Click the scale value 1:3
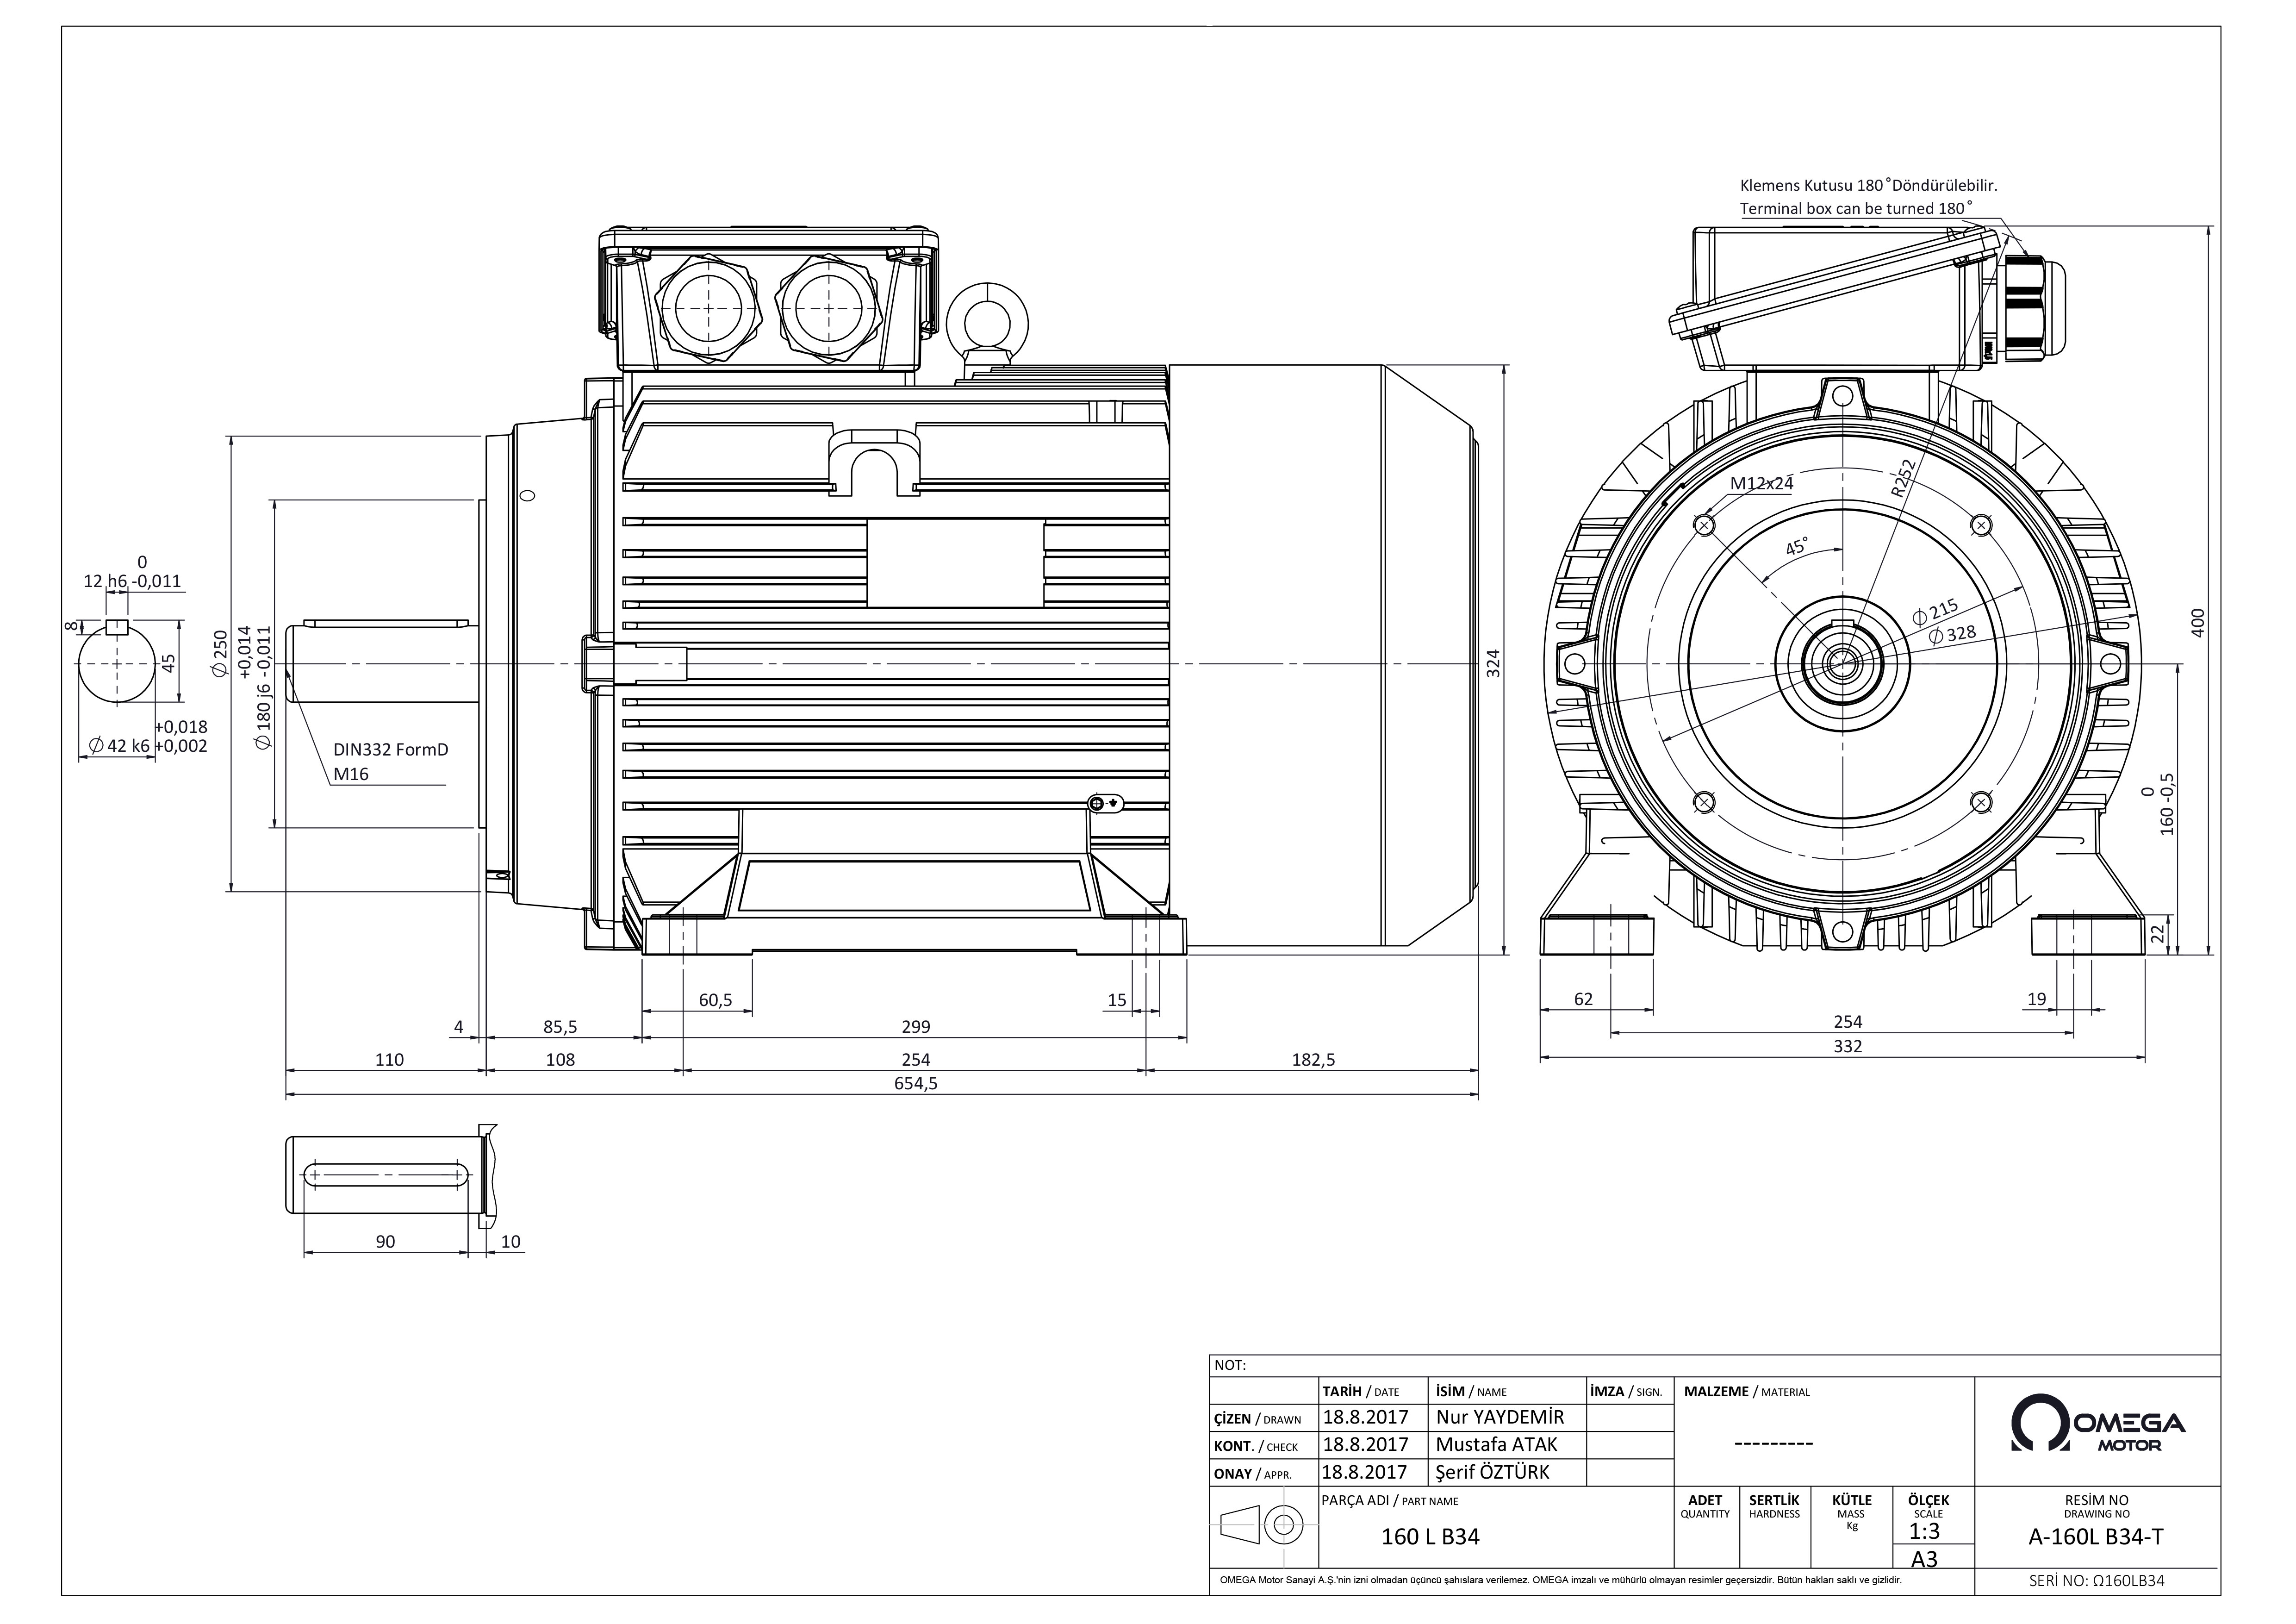 [1924, 1532]
